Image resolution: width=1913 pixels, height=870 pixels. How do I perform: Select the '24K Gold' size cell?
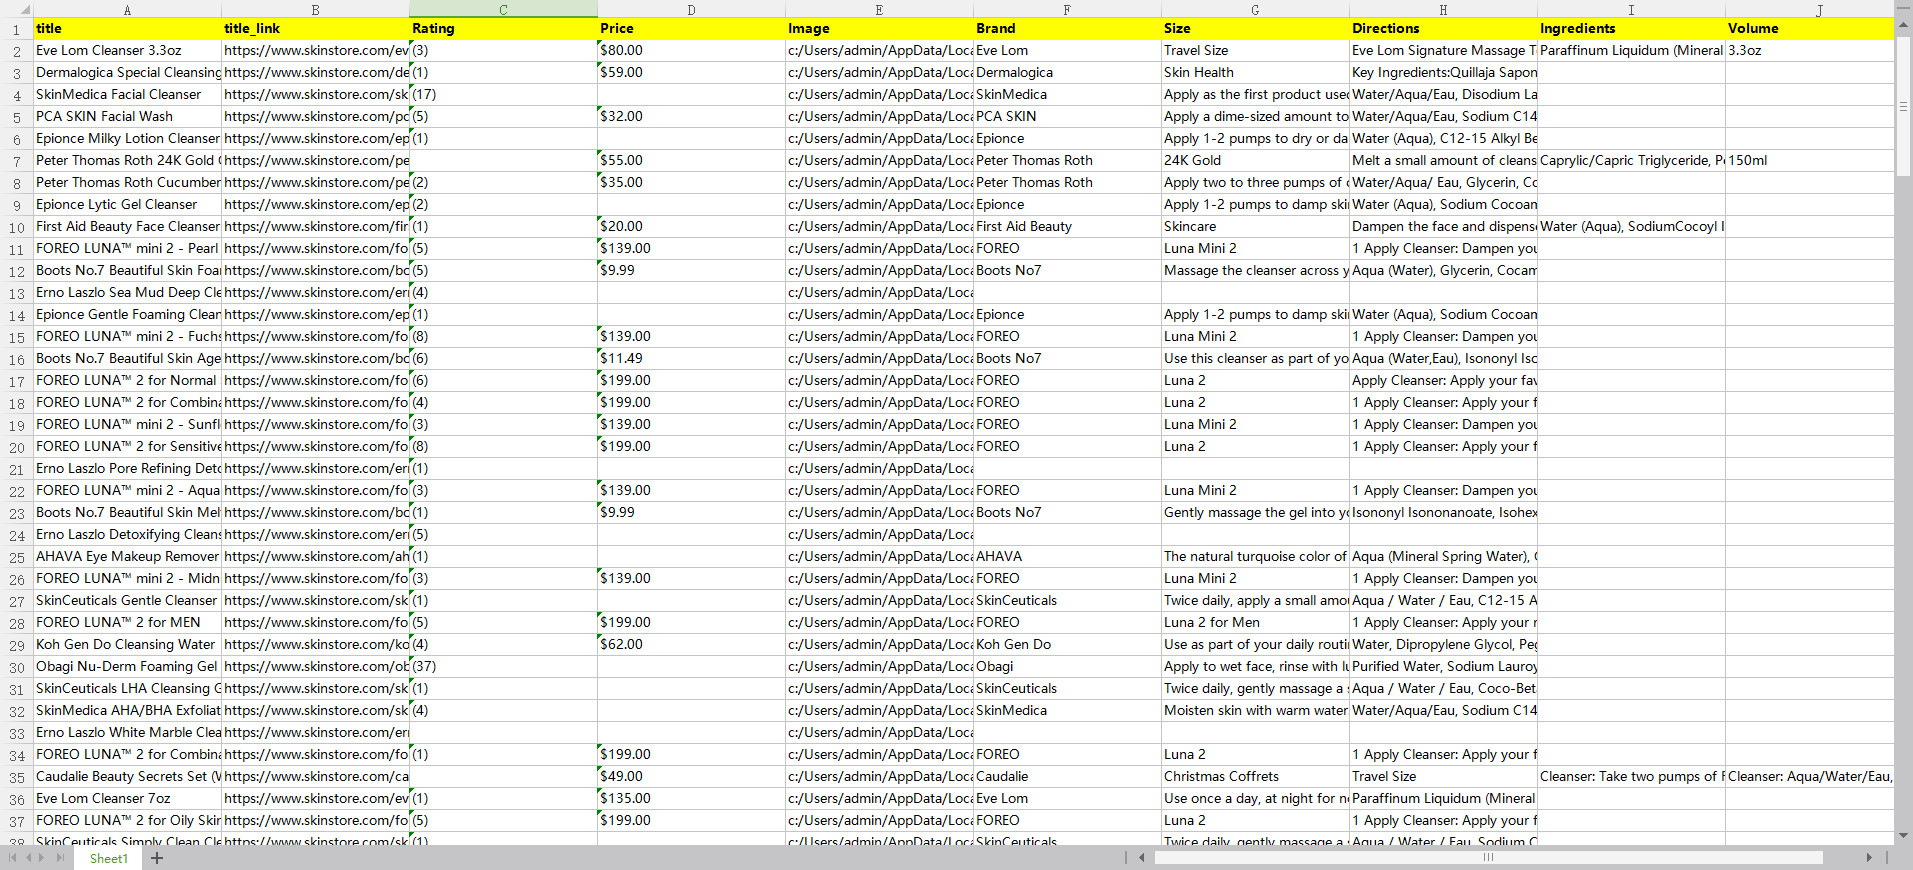[x=1255, y=160]
